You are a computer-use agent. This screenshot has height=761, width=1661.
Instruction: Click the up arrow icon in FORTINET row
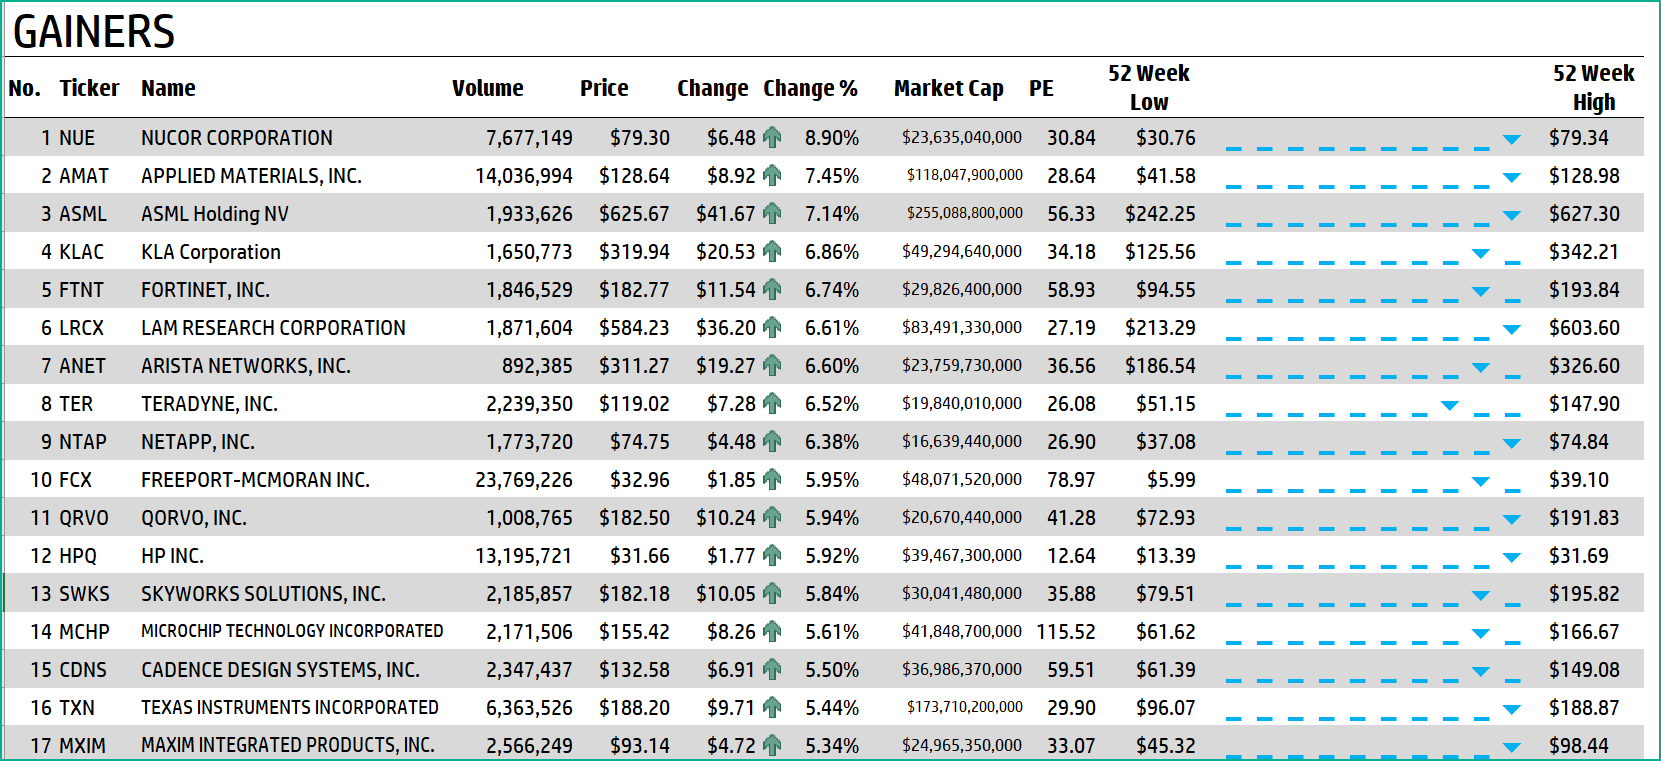pos(772,290)
